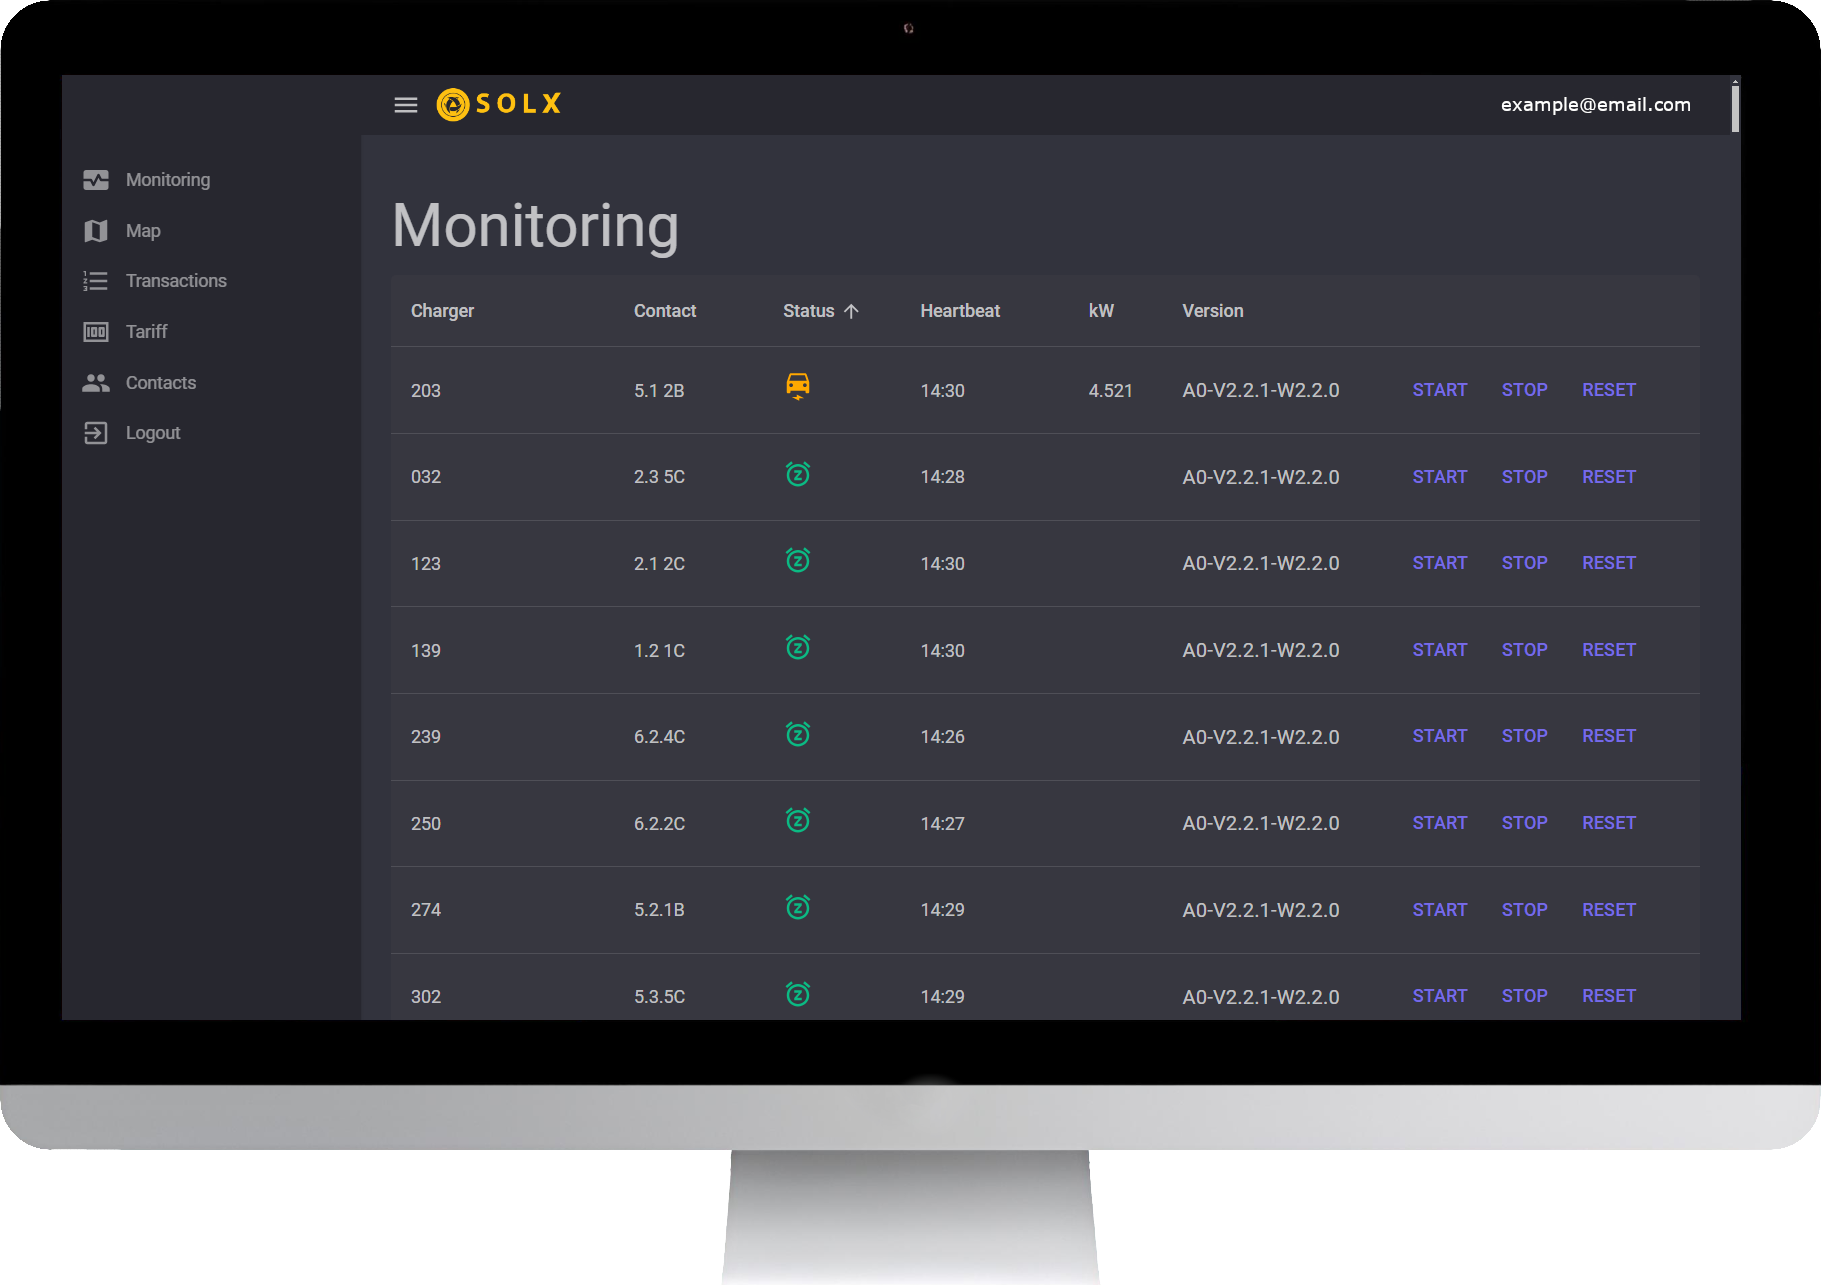The image size is (1821, 1285).
Task: Click START for charger 203
Action: click(1440, 390)
